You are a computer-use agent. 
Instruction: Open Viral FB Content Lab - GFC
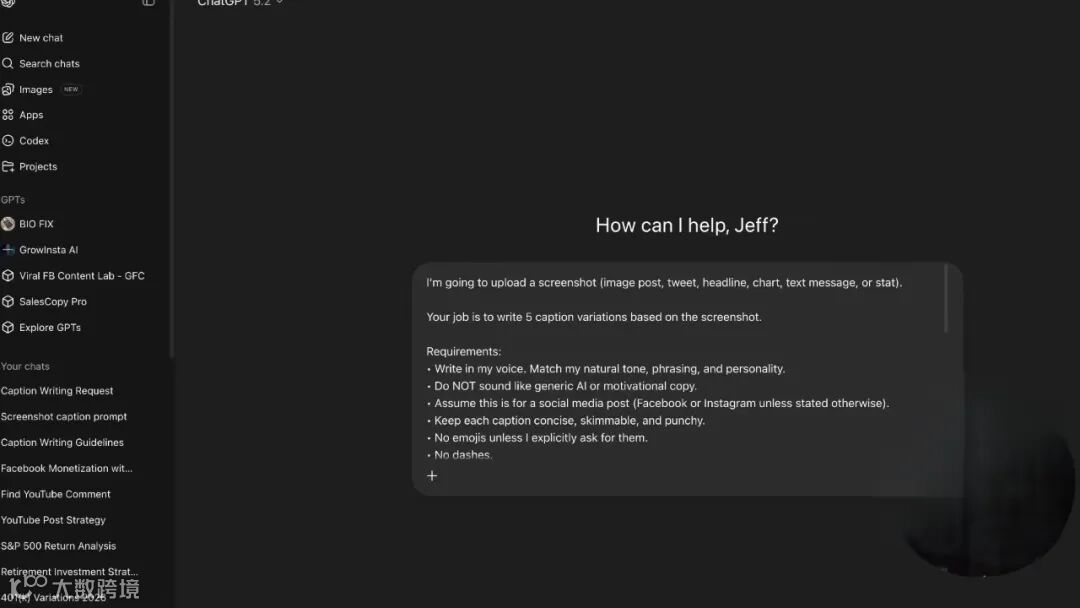pos(84,275)
